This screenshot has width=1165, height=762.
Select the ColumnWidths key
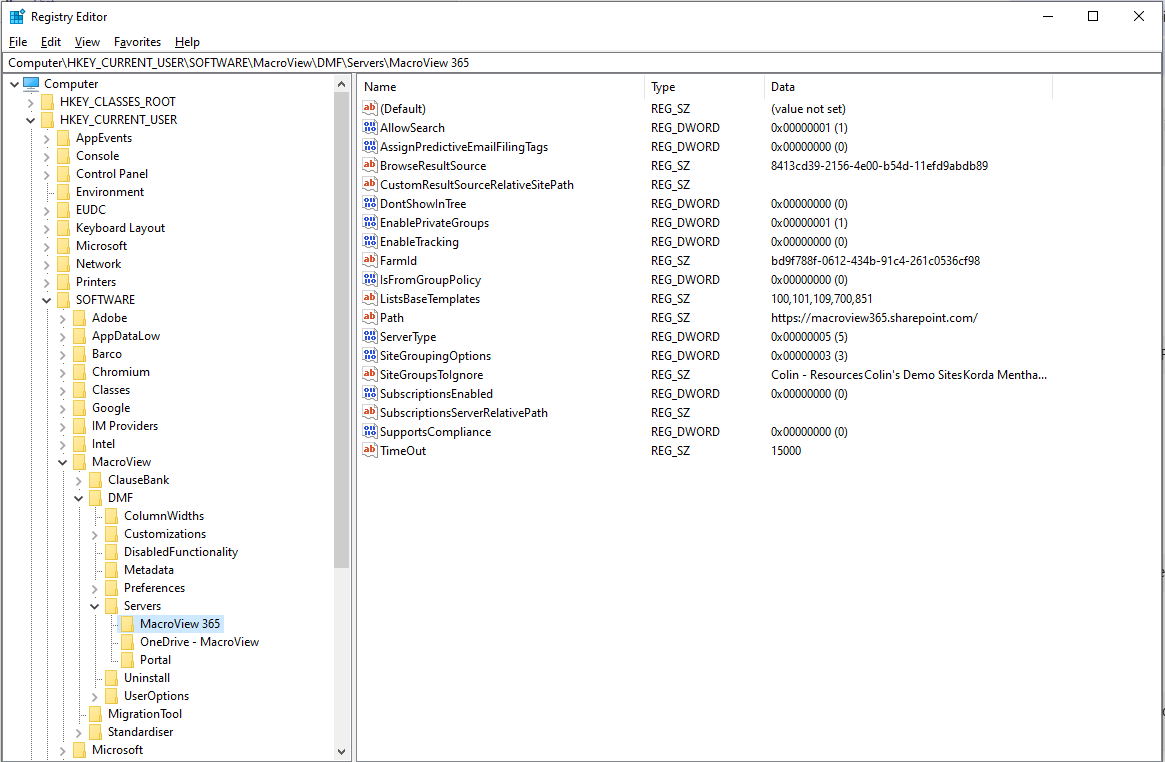coord(164,515)
